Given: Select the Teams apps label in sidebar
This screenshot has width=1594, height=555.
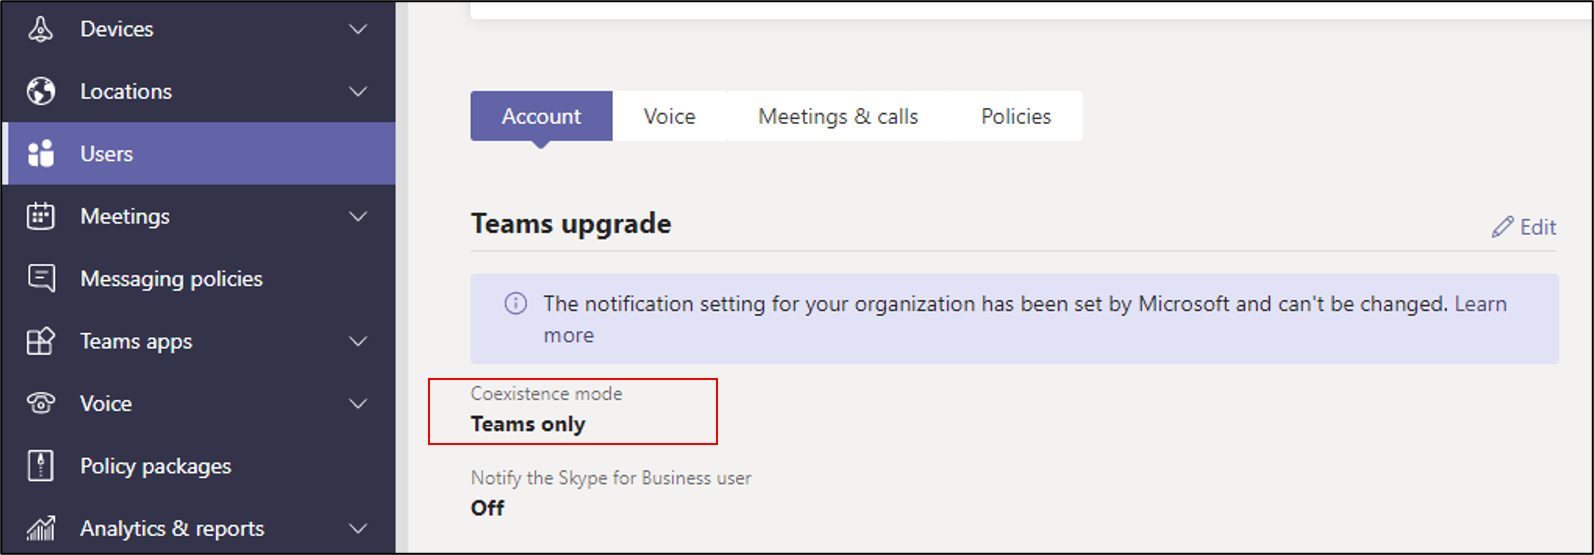Looking at the screenshot, I should pos(136,341).
